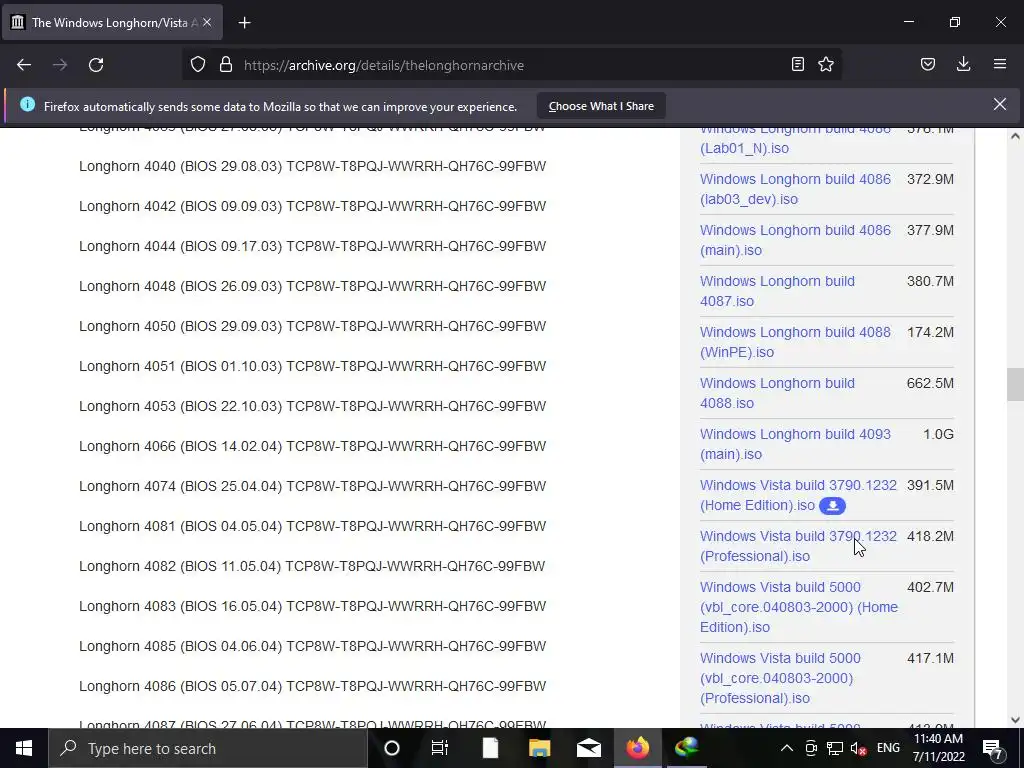Select the Longhorn 4066 product key line
Viewport: 1024px width, 768px height.
312,446
